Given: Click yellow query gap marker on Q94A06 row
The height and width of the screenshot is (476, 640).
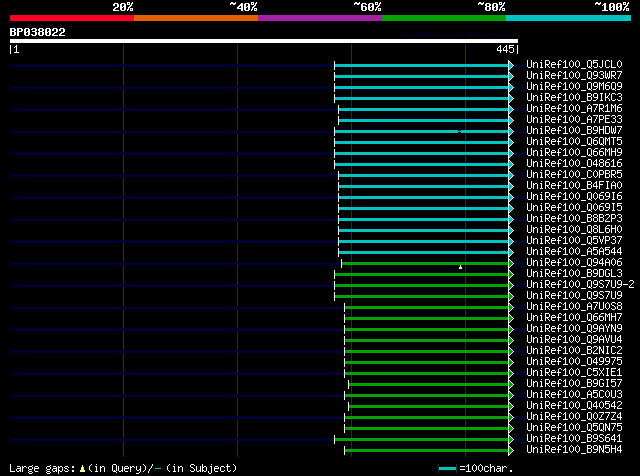Looking at the screenshot, I should click(460, 267).
